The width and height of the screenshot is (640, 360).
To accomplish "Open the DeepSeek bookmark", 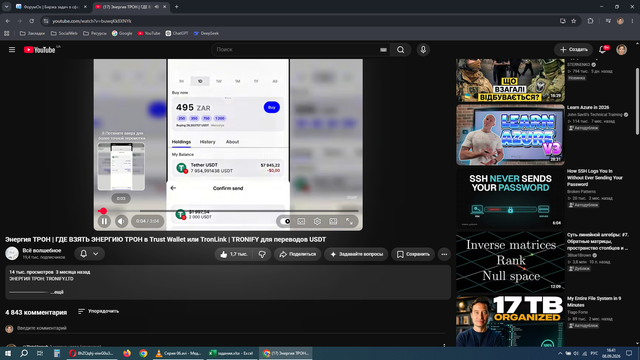I will pyautogui.click(x=206, y=33).
